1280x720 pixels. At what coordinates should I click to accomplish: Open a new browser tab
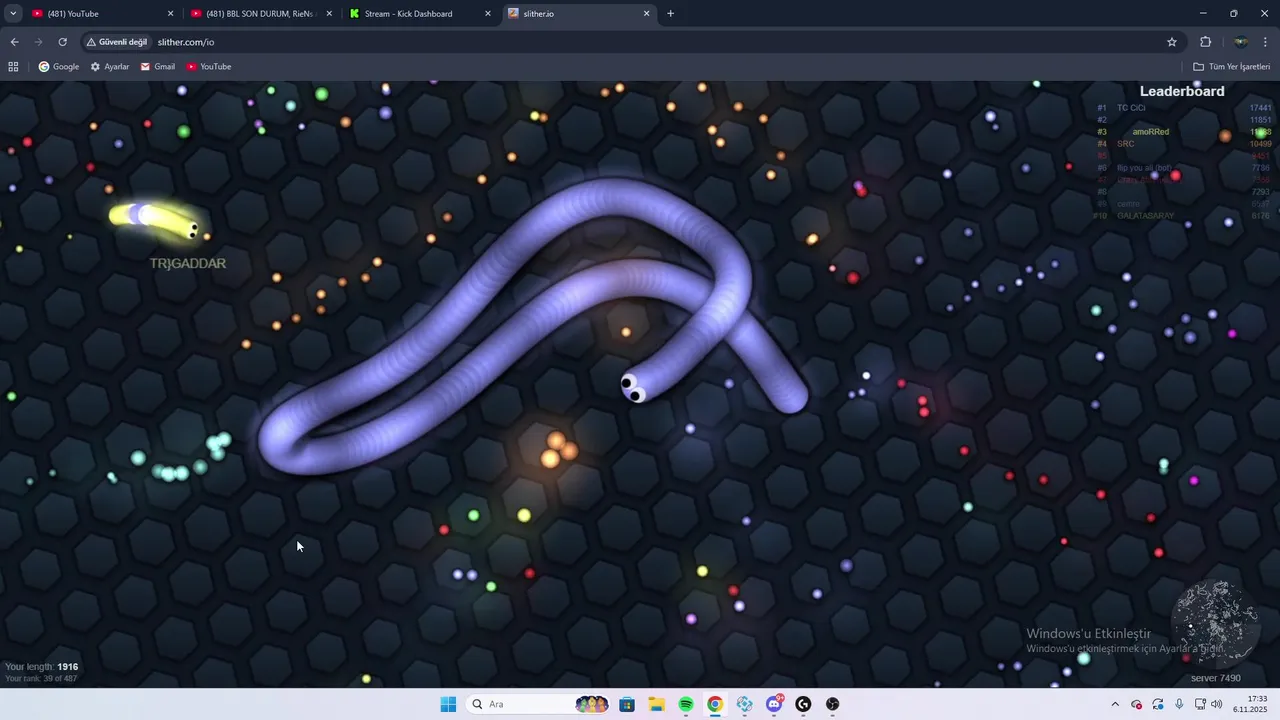pos(670,14)
